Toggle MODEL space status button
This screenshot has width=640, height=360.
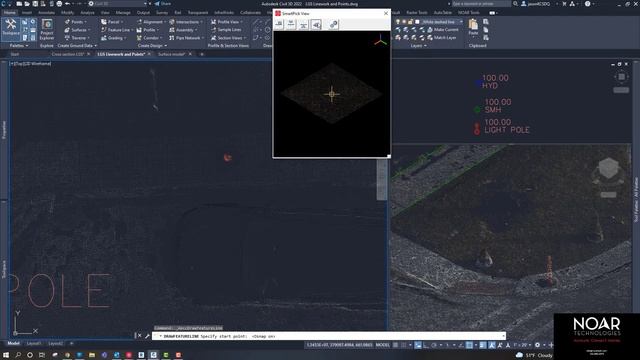[x=382, y=345]
